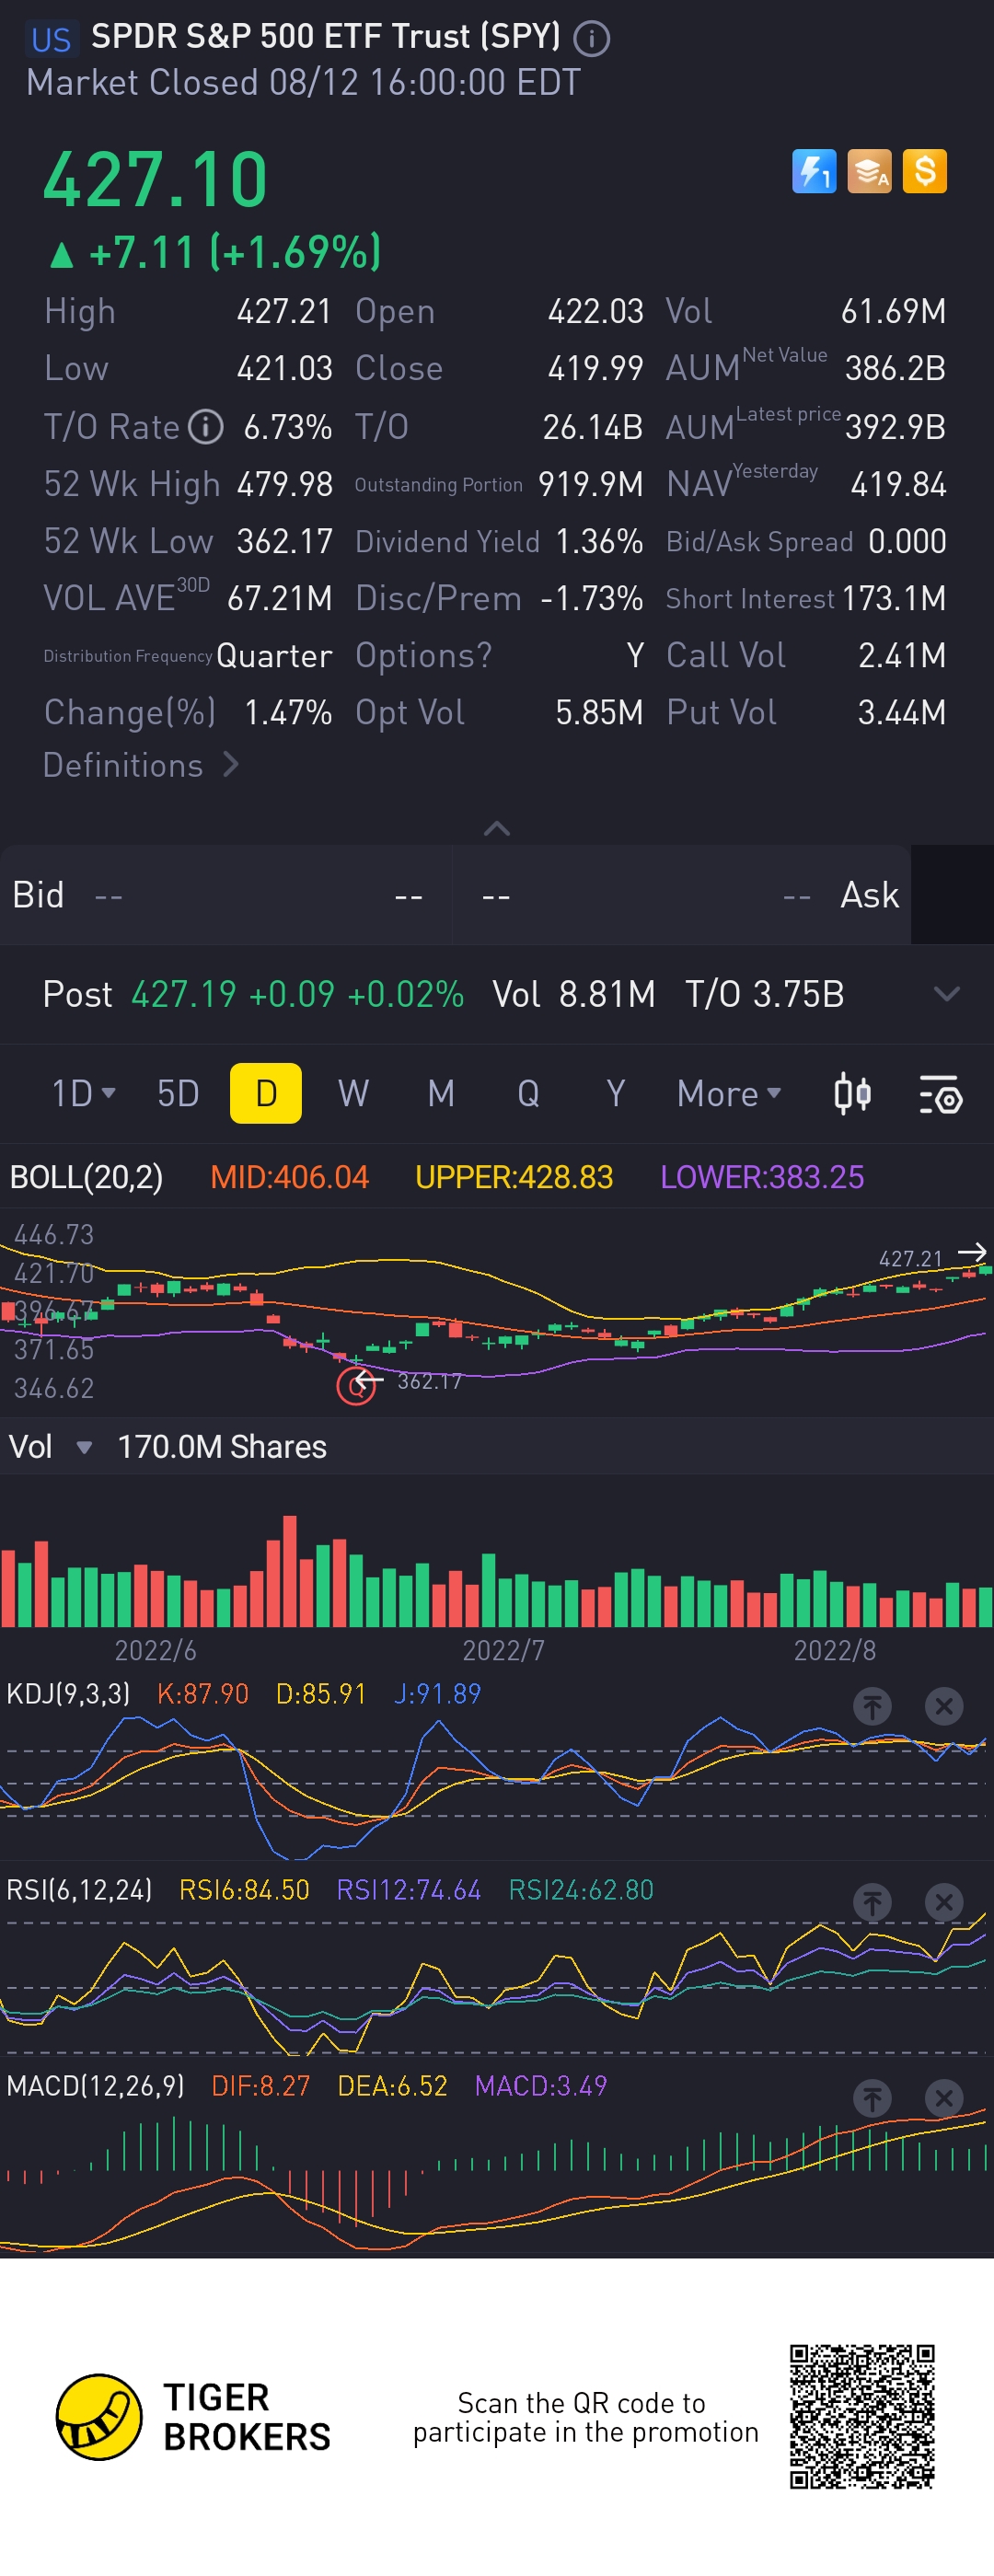
Task: Tap the Ask price panel
Action: (x=682, y=895)
